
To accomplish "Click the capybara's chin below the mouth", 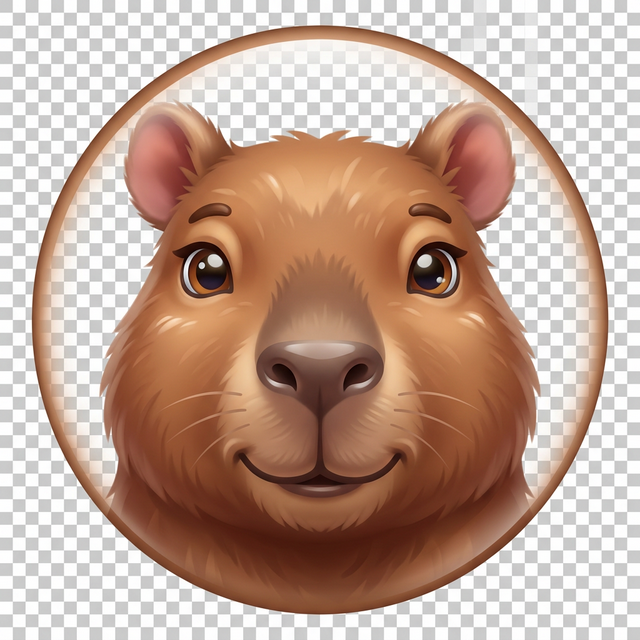I will [320, 515].
